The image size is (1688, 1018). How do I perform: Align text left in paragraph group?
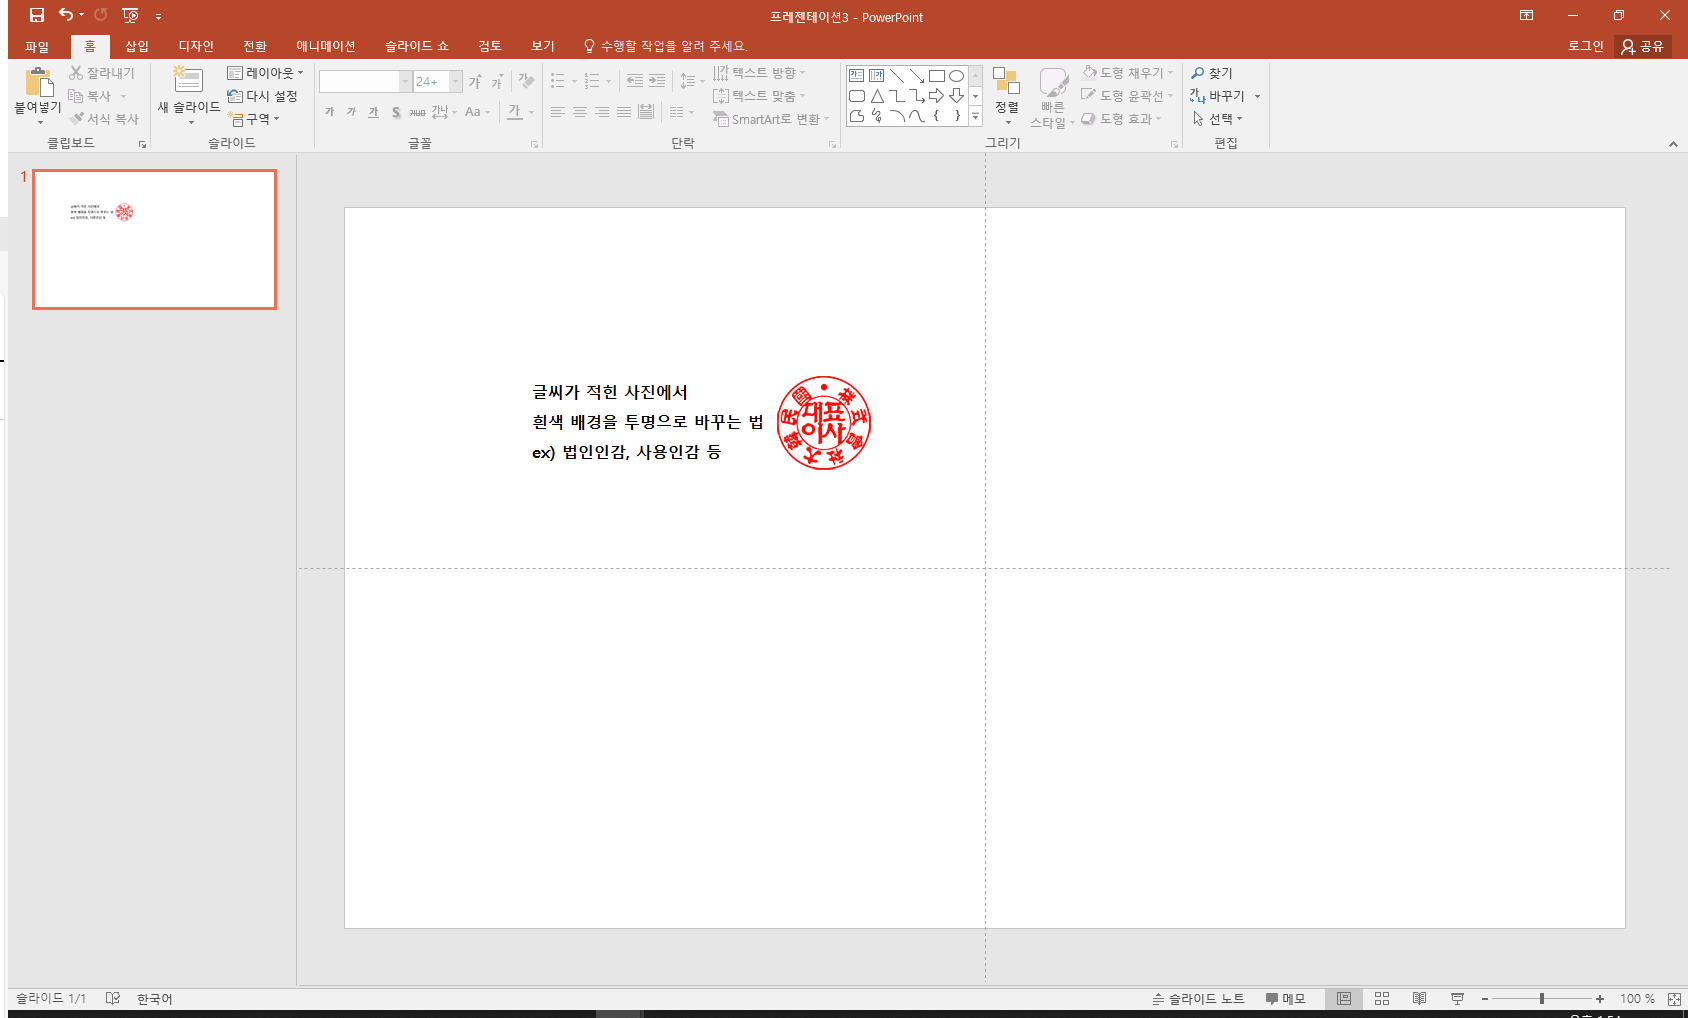[558, 112]
